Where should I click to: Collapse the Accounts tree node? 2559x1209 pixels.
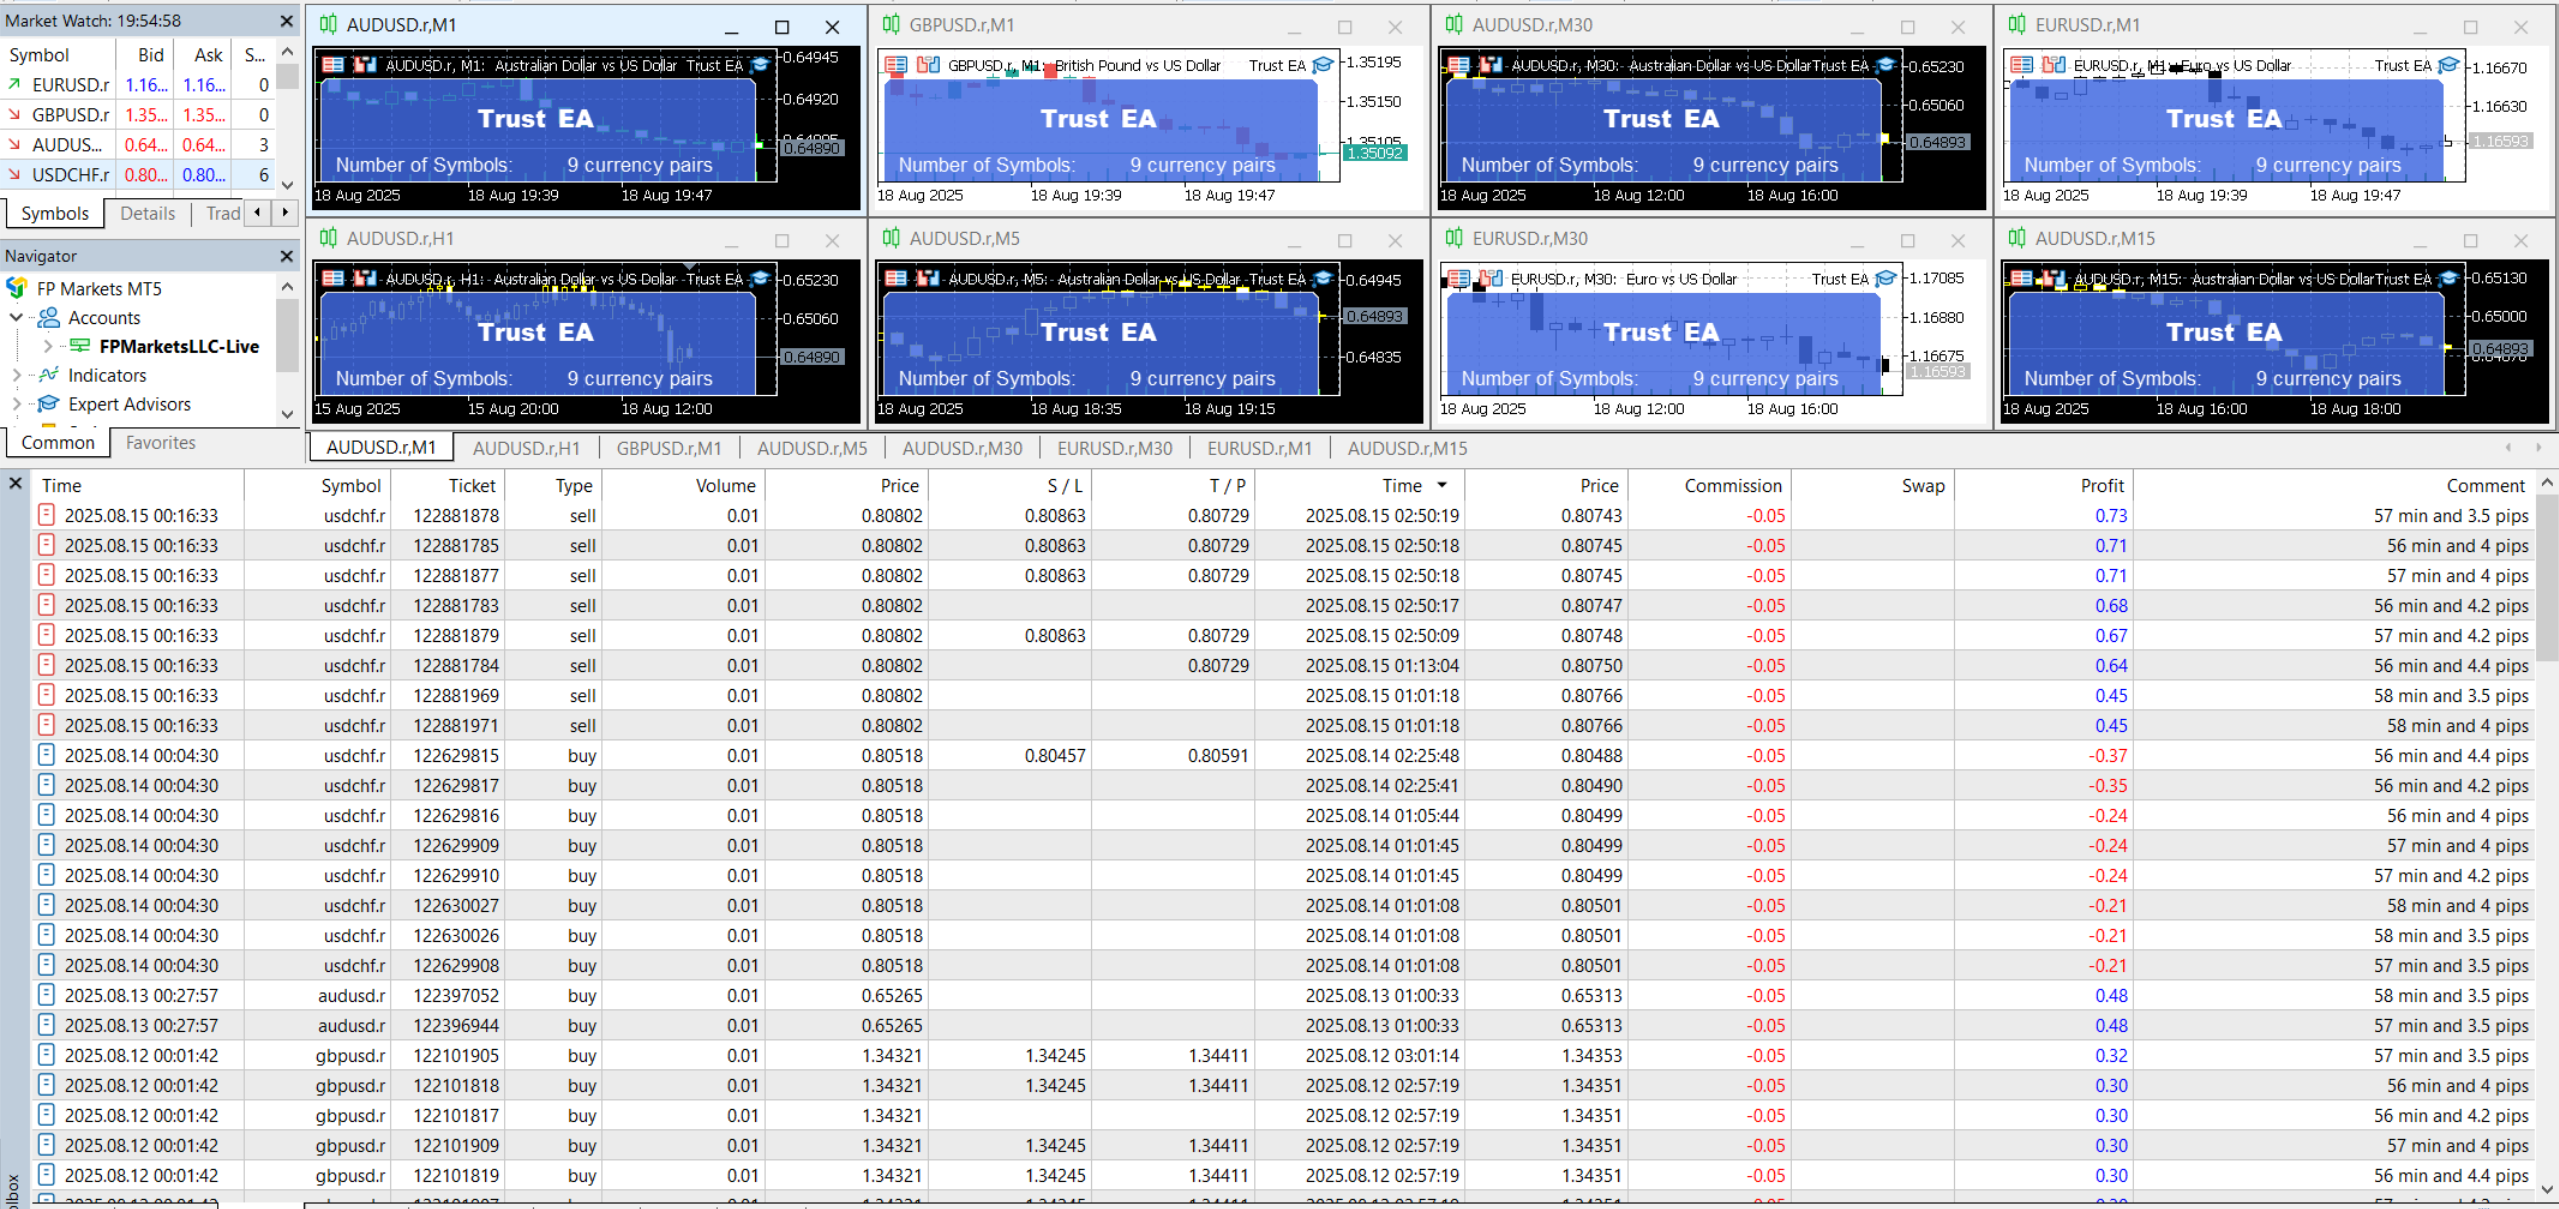(16, 318)
